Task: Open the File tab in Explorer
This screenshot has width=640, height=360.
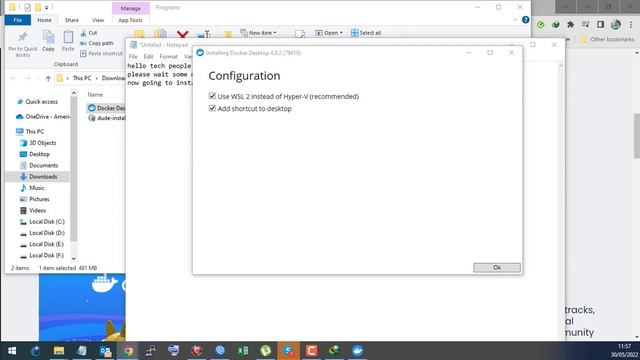Action: (x=18, y=20)
